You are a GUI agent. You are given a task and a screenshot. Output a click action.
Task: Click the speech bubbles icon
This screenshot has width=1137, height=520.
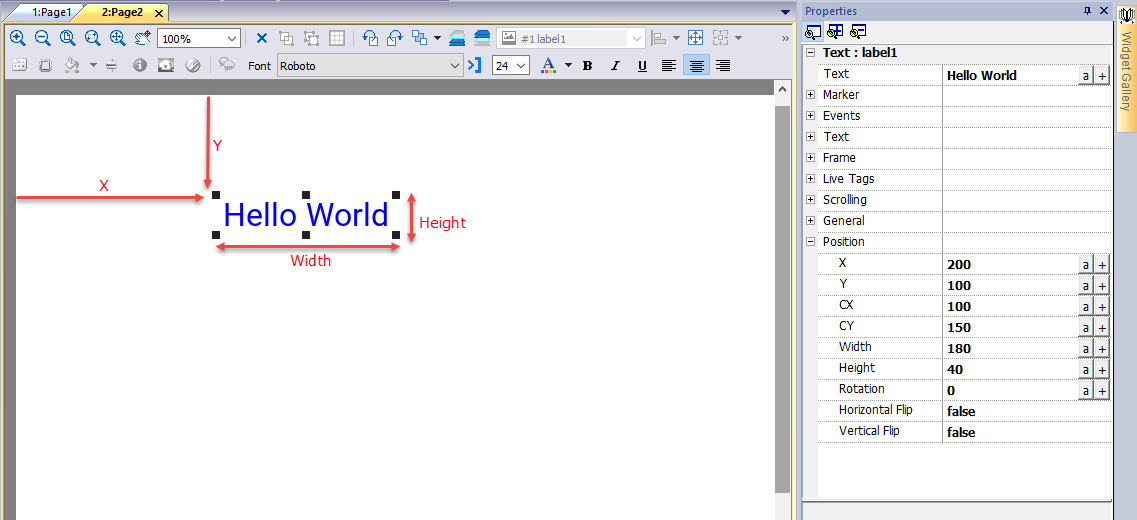point(227,65)
